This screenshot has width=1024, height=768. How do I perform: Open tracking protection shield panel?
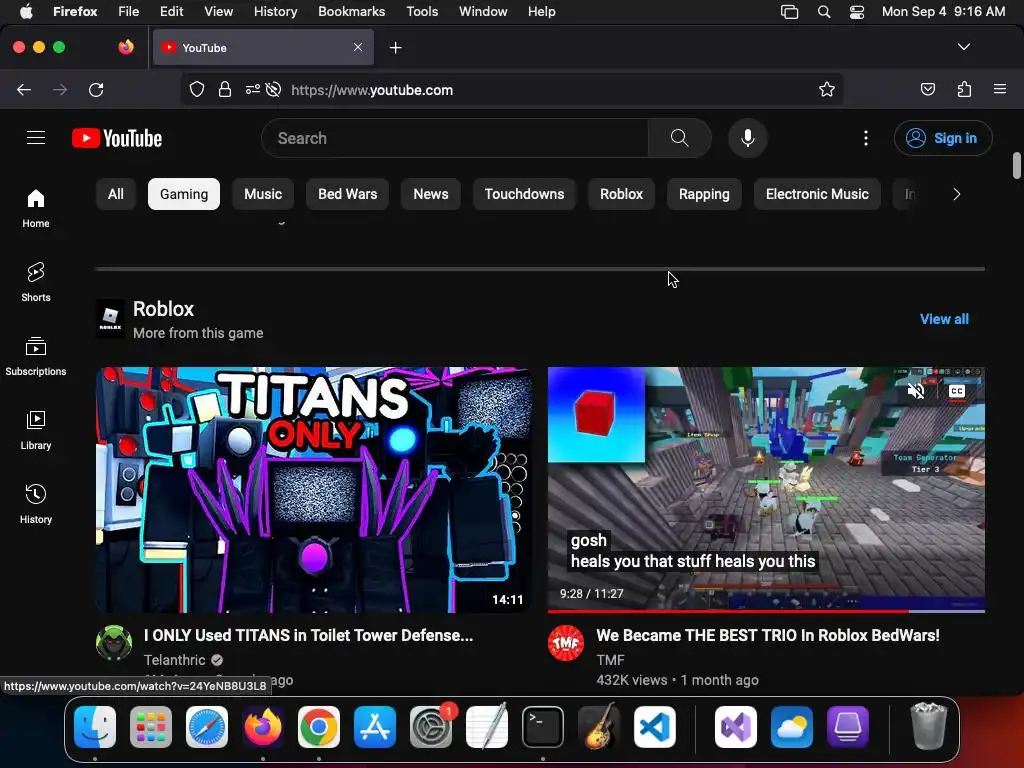[x=197, y=89]
